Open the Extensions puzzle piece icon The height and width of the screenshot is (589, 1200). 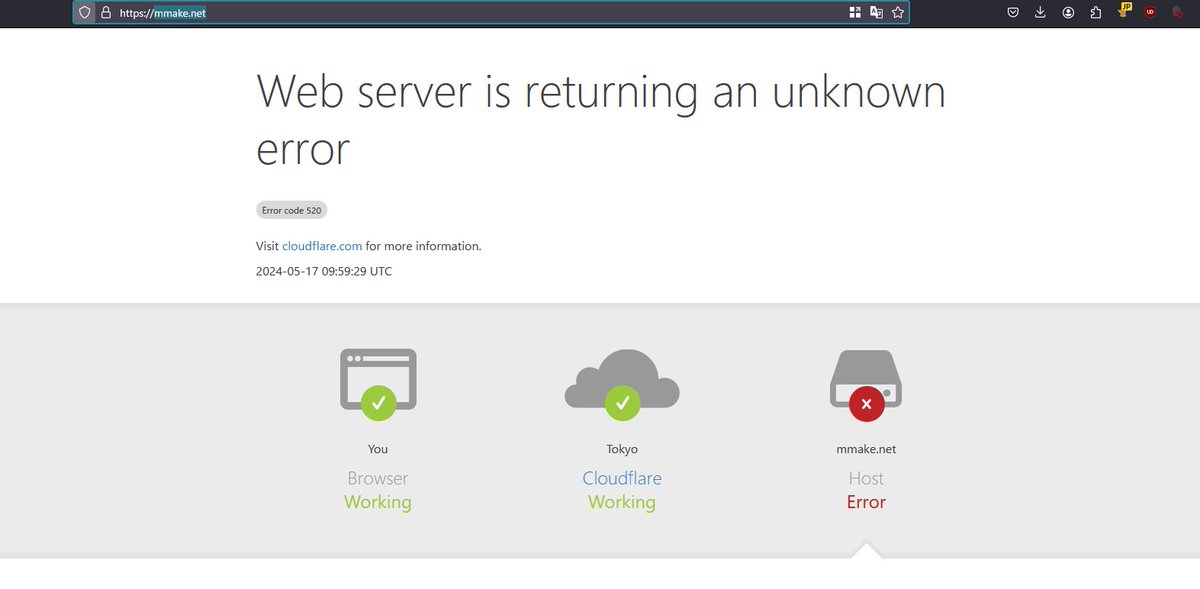point(1096,13)
